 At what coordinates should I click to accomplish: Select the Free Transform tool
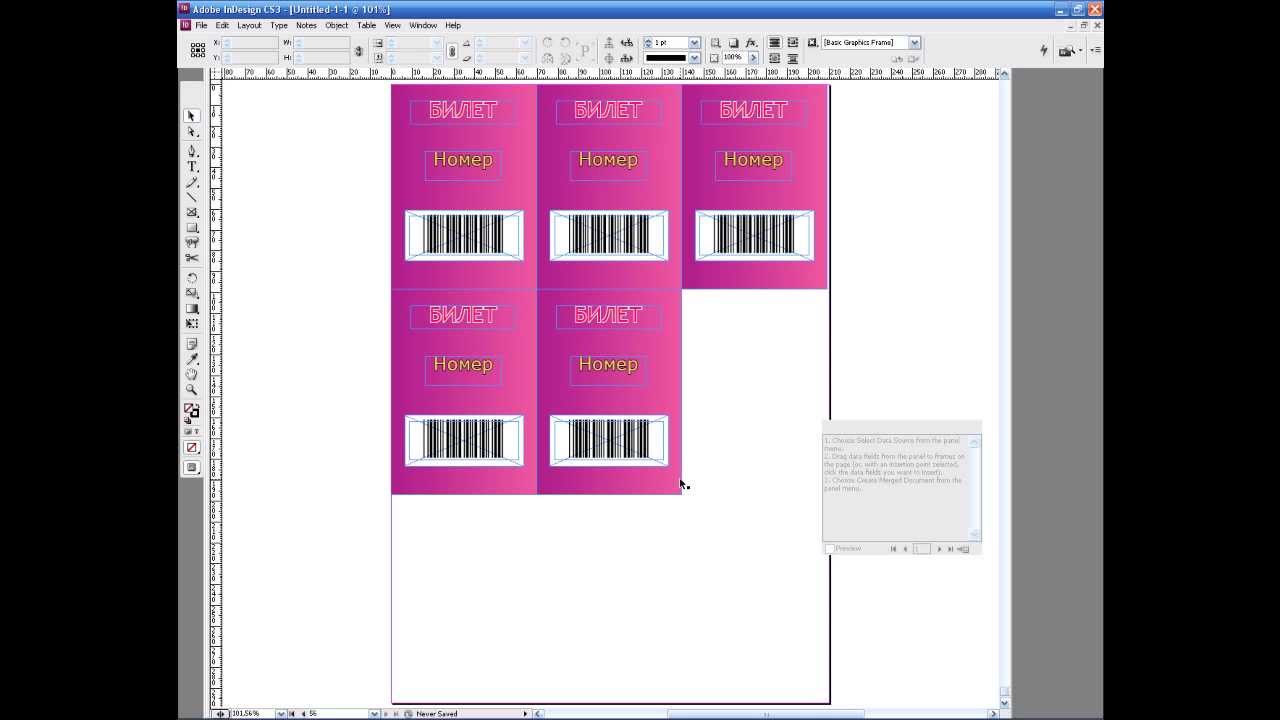[191, 323]
